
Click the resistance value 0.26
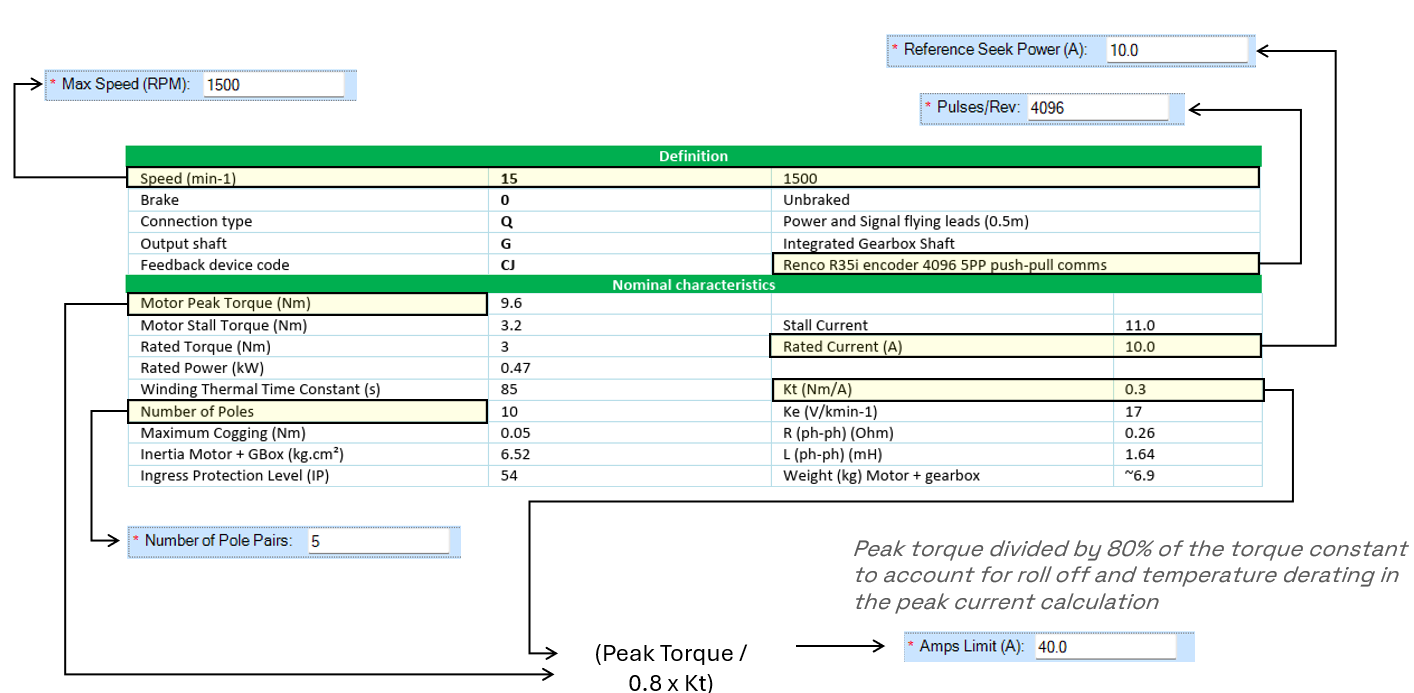tap(1140, 433)
